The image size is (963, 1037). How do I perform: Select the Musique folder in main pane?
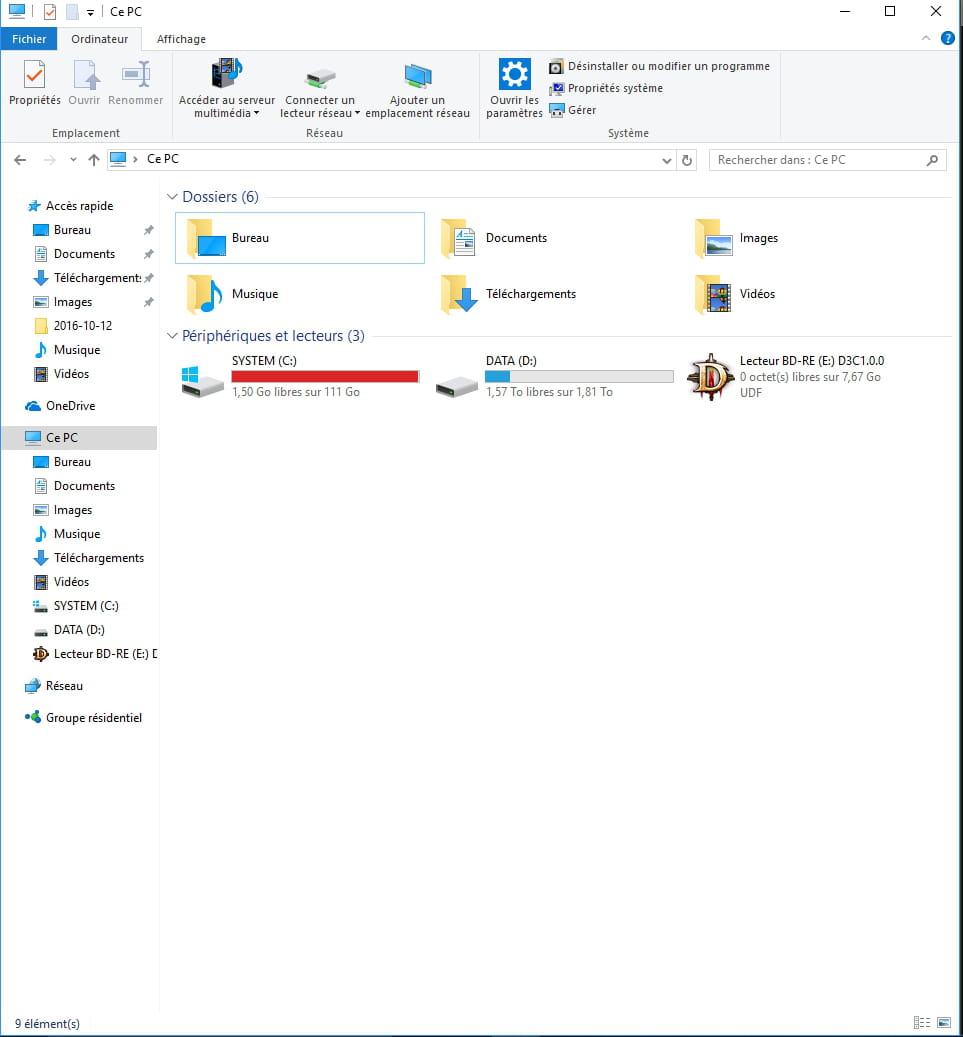point(232,294)
